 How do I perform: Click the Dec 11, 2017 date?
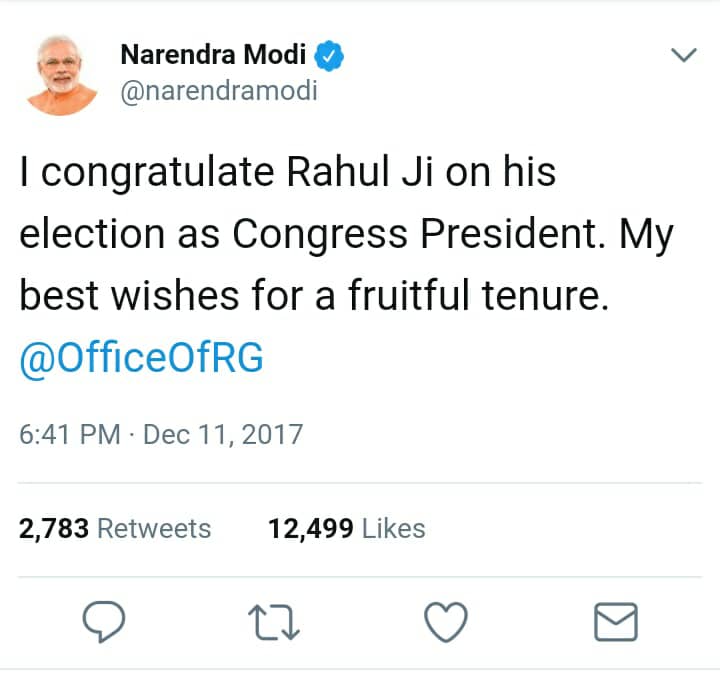[x=223, y=436]
